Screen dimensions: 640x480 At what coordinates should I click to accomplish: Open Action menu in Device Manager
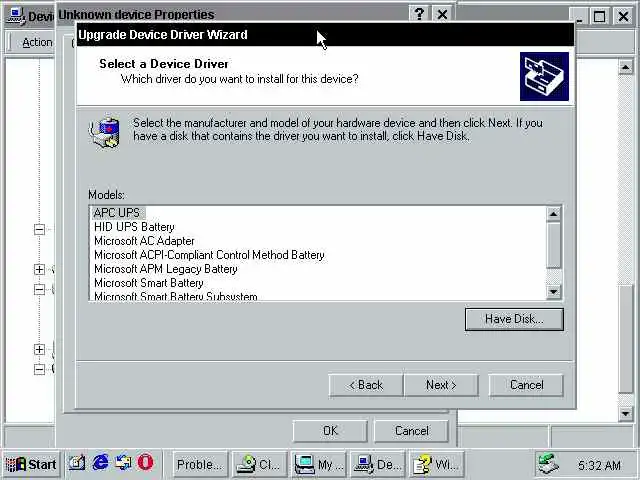click(x=37, y=42)
